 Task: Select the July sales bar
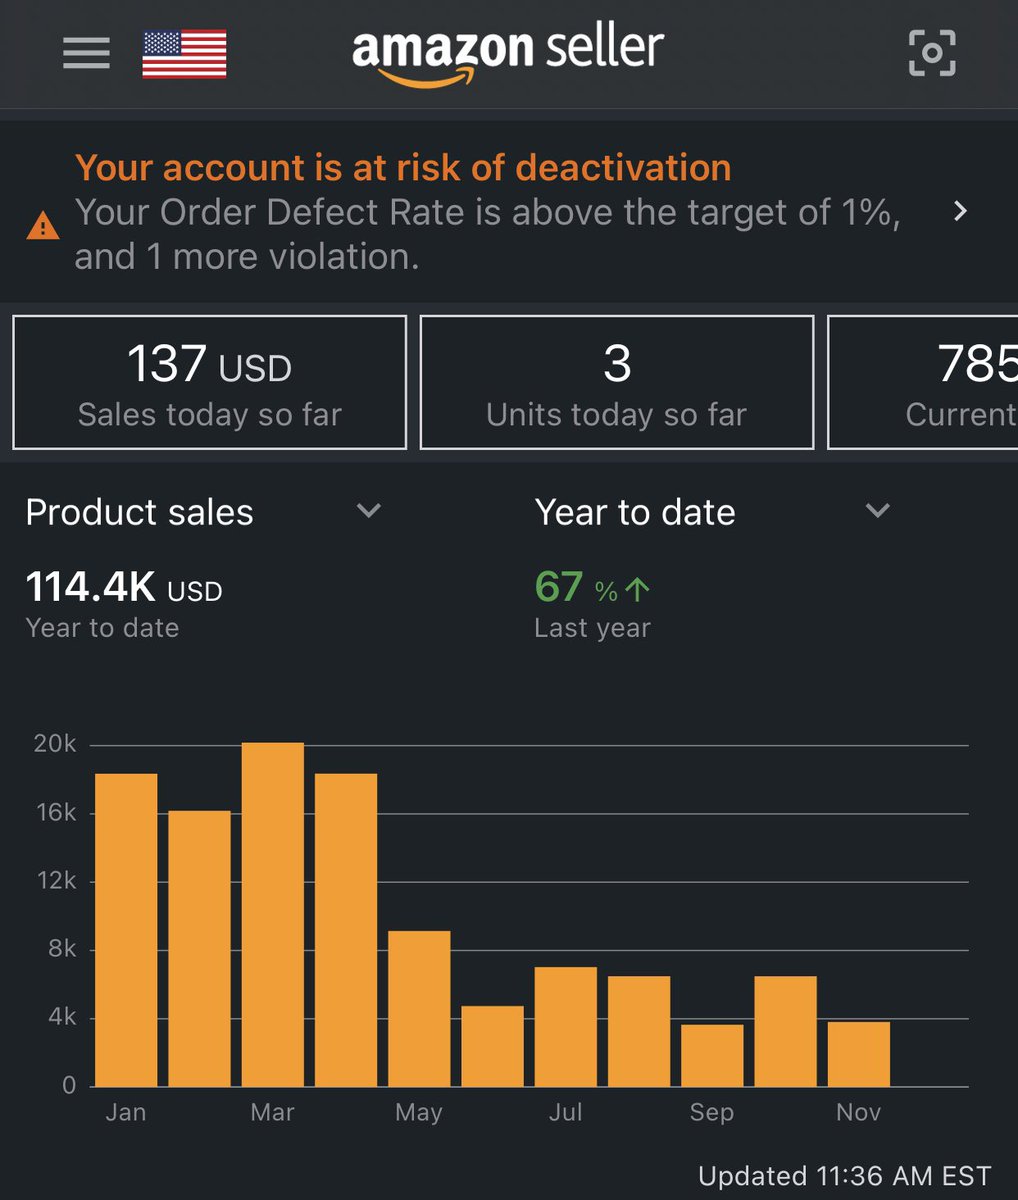566,1027
